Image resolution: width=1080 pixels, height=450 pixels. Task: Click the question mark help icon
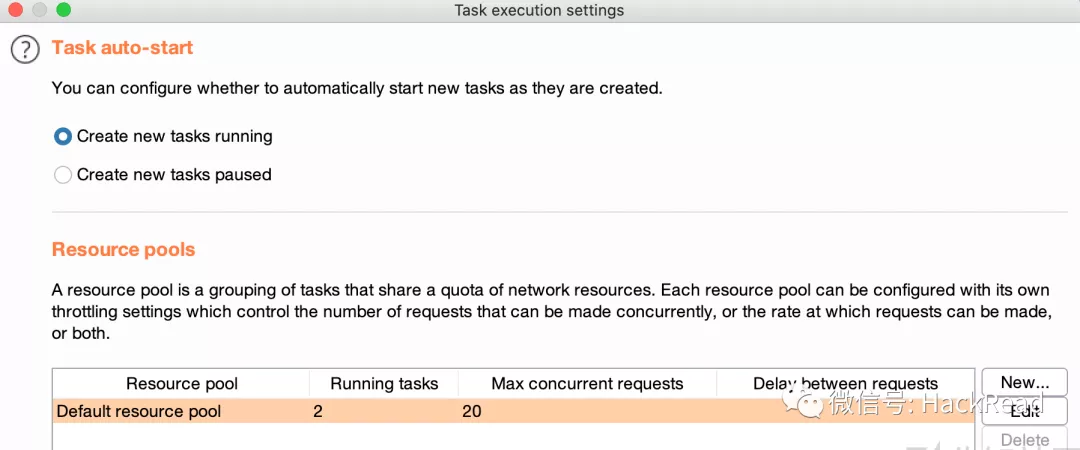tap(24, 49)
